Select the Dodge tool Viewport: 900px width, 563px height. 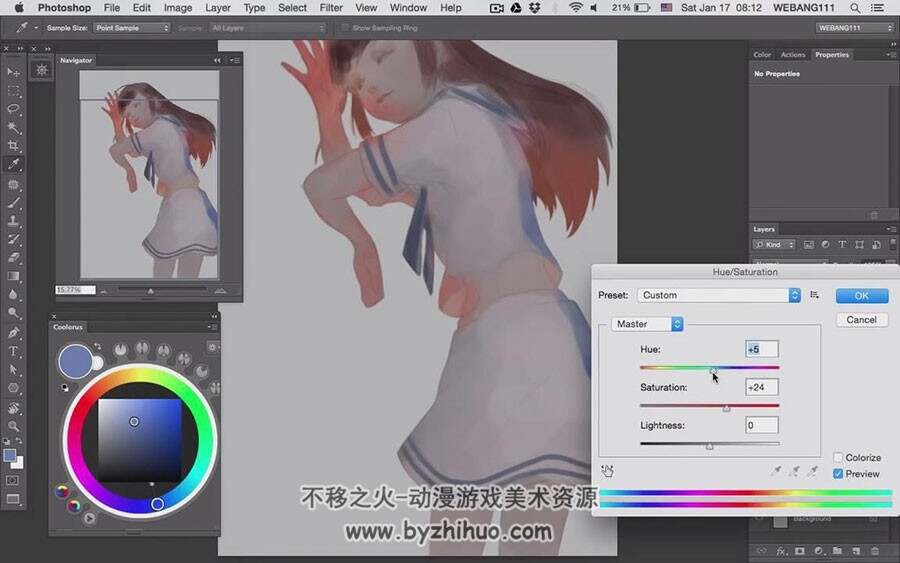(13, 313)
